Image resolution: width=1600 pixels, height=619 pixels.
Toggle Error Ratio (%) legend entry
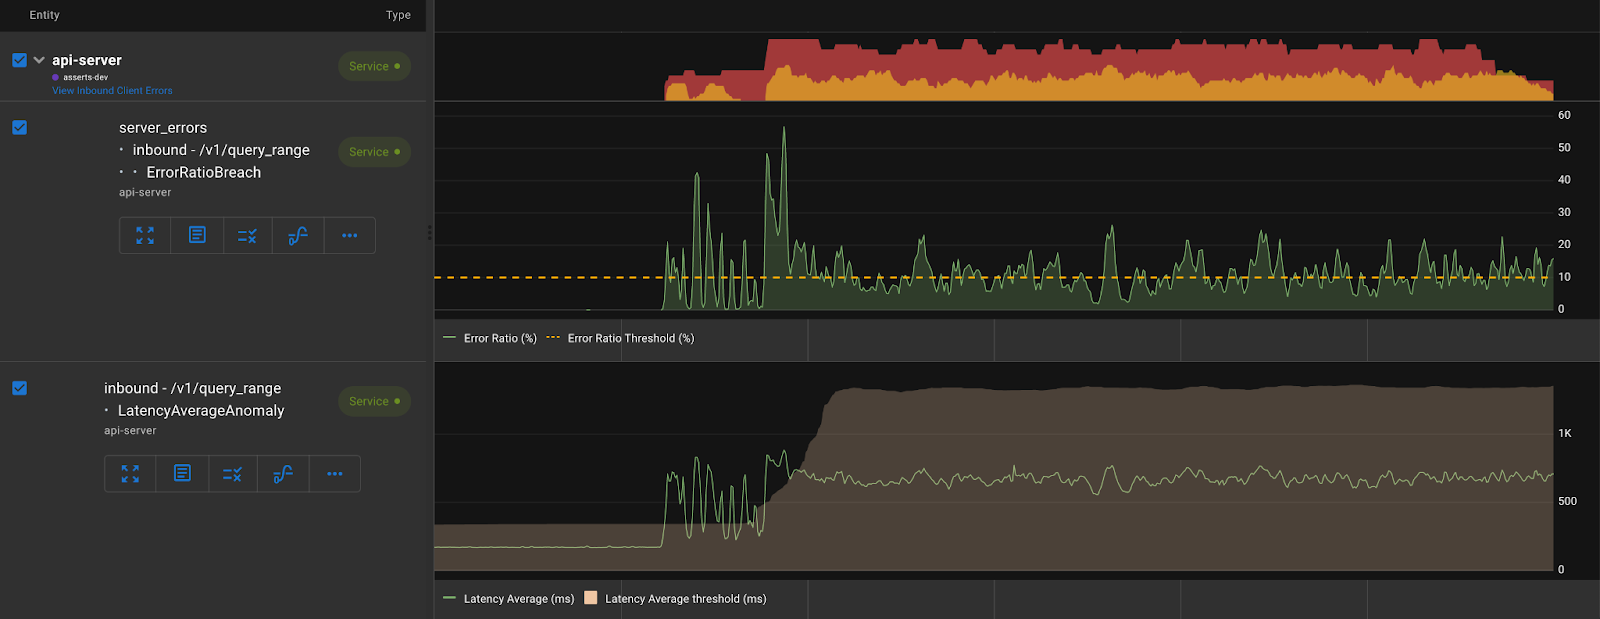pyautogui.click(x=490, y=338)
